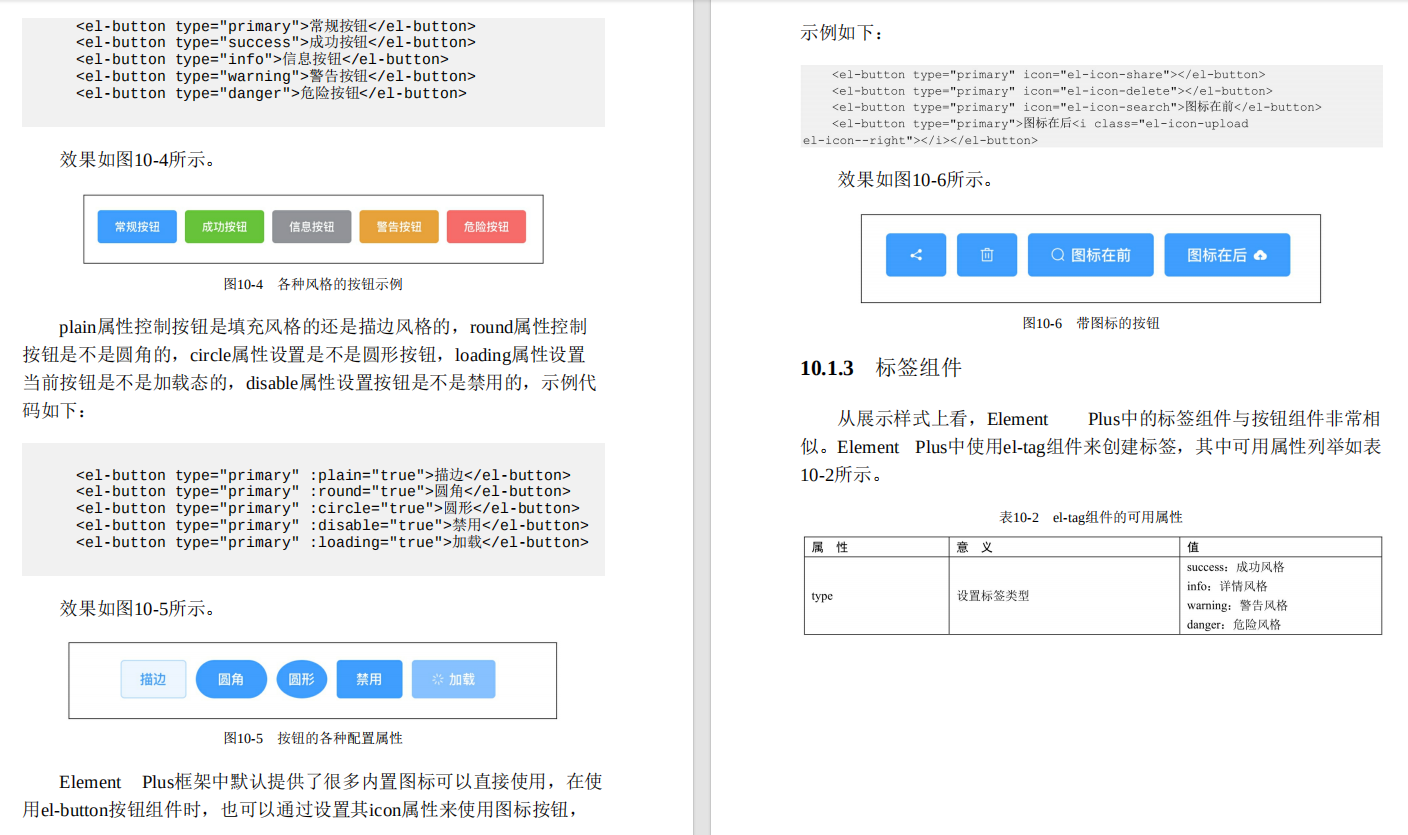
Task: Click the loading-state 加载 button
Action: pos(453,679)
